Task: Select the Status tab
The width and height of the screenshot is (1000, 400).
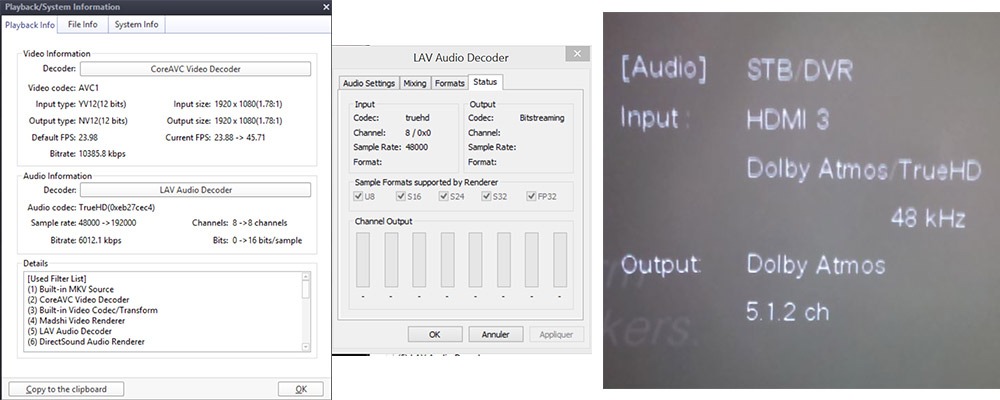Action: click(x=485, y=82)
